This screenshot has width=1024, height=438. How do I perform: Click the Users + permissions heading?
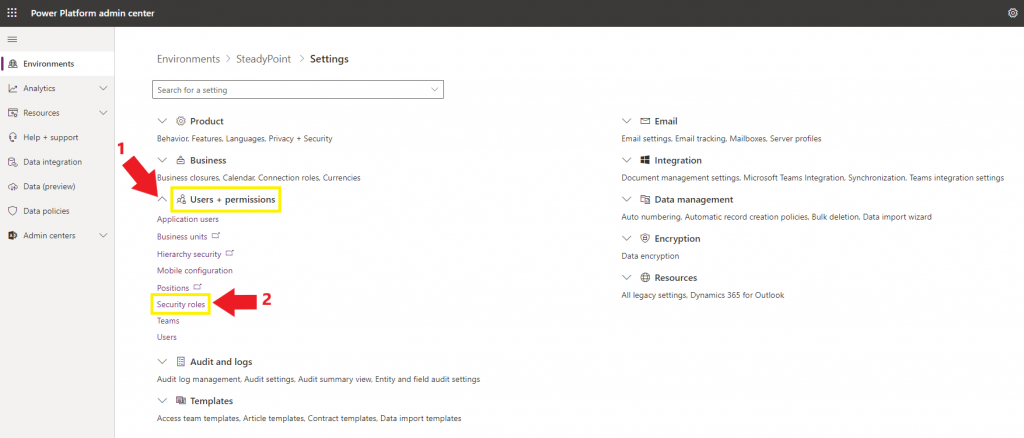(232, 200)
